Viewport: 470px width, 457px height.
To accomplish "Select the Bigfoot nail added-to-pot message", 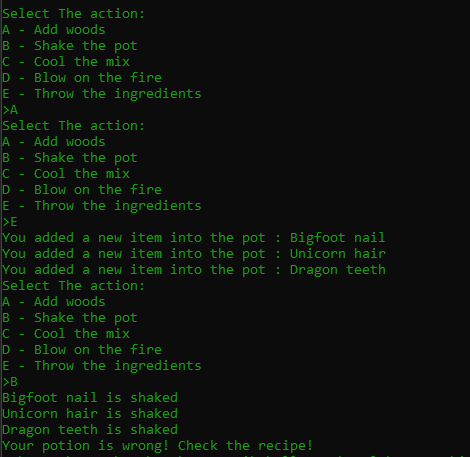I will point(194,238).
